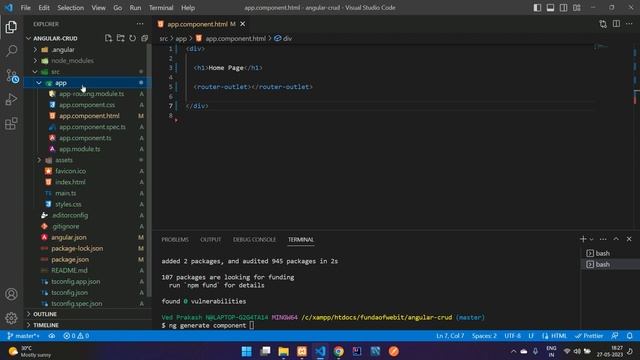Screen dimensions: 640x360
Task: Change UTF-8 file encoding
Action: click(512, 336)
